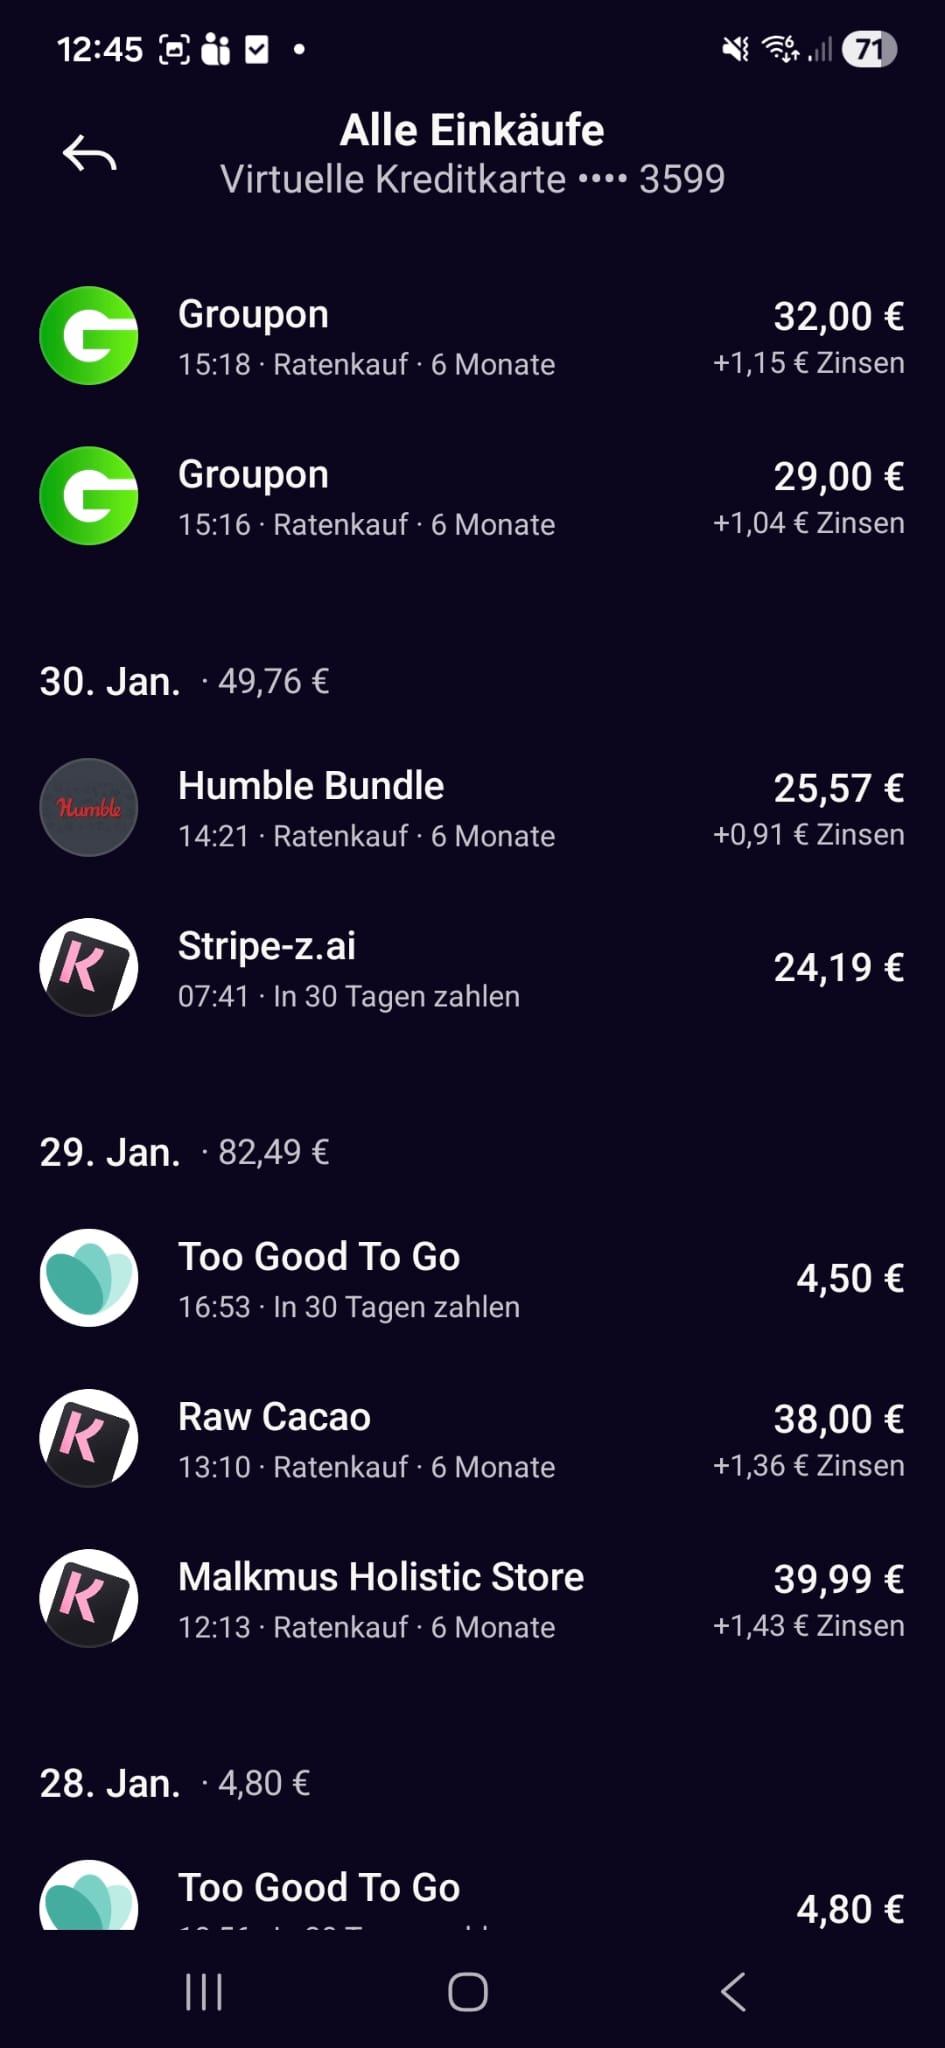Tap the 30. Jan. date header
This screenshot has height=2048, width=945.
coord(110,682)
